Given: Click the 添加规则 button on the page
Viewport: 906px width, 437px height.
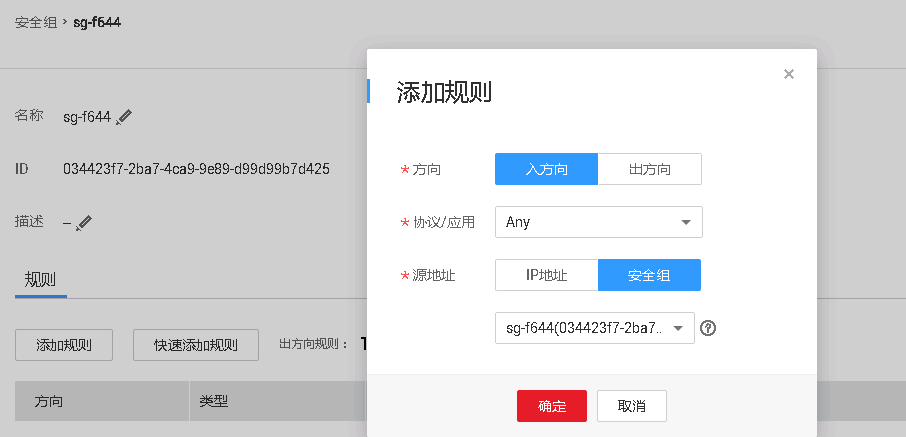Looking at the screenshot, I should 64,345.
